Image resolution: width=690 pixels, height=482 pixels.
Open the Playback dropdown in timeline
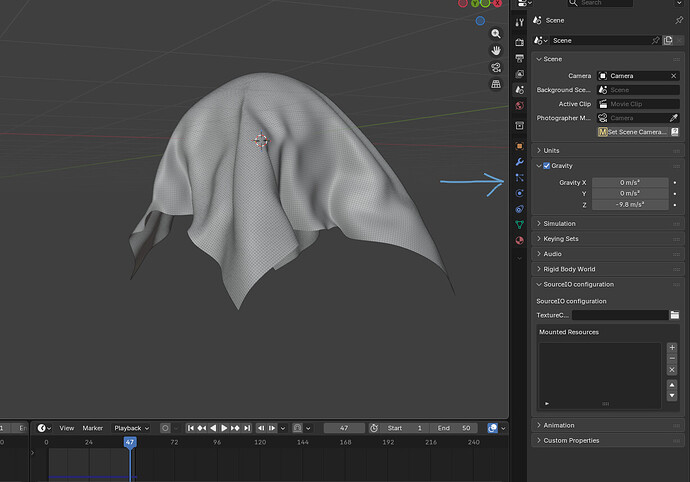point(131,428)
